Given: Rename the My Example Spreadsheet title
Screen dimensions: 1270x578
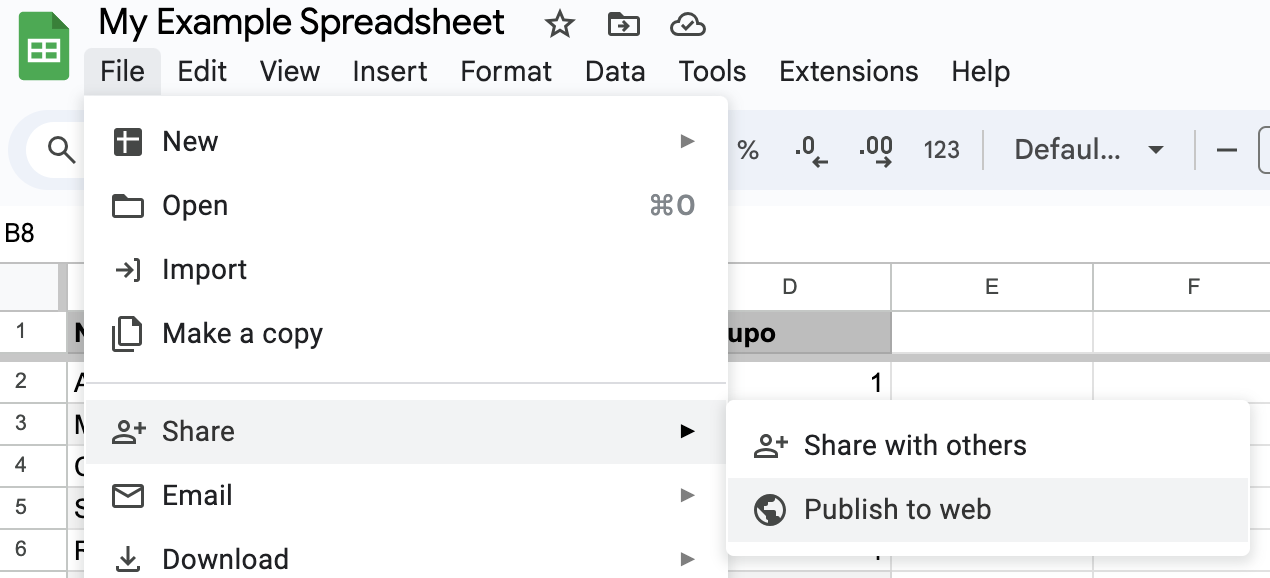Looking at the screenshot, I should click(x=302, y=22).
